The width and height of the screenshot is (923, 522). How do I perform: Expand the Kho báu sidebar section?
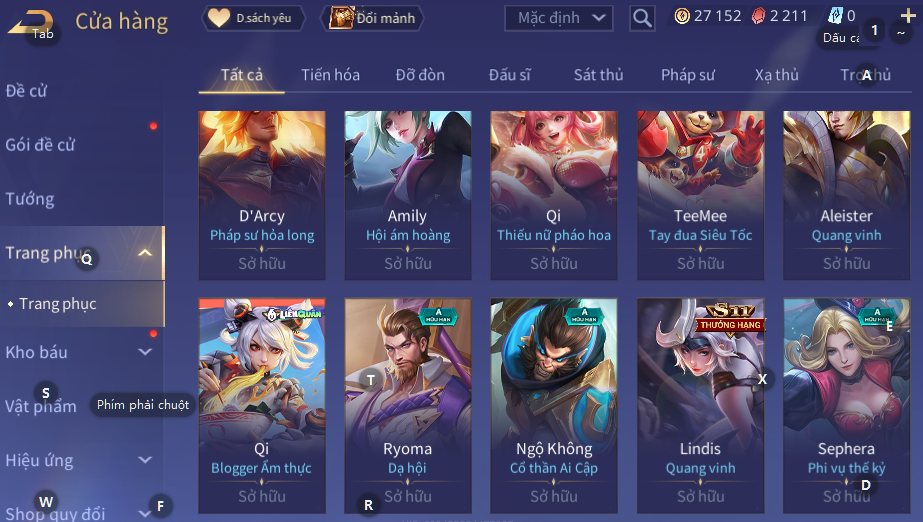pos(145,352)
